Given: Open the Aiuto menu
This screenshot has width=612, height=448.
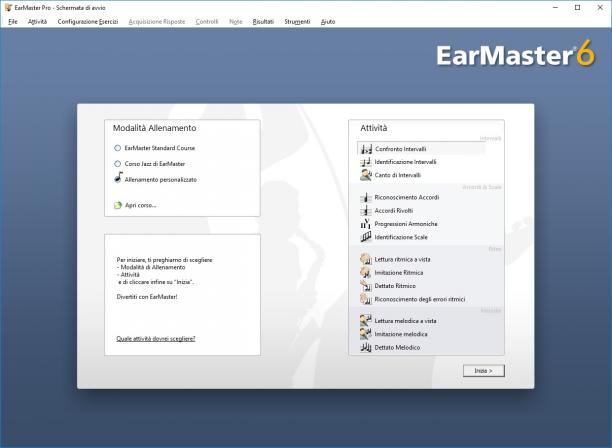Looking at the screenshot, I should tap(328, 21).
